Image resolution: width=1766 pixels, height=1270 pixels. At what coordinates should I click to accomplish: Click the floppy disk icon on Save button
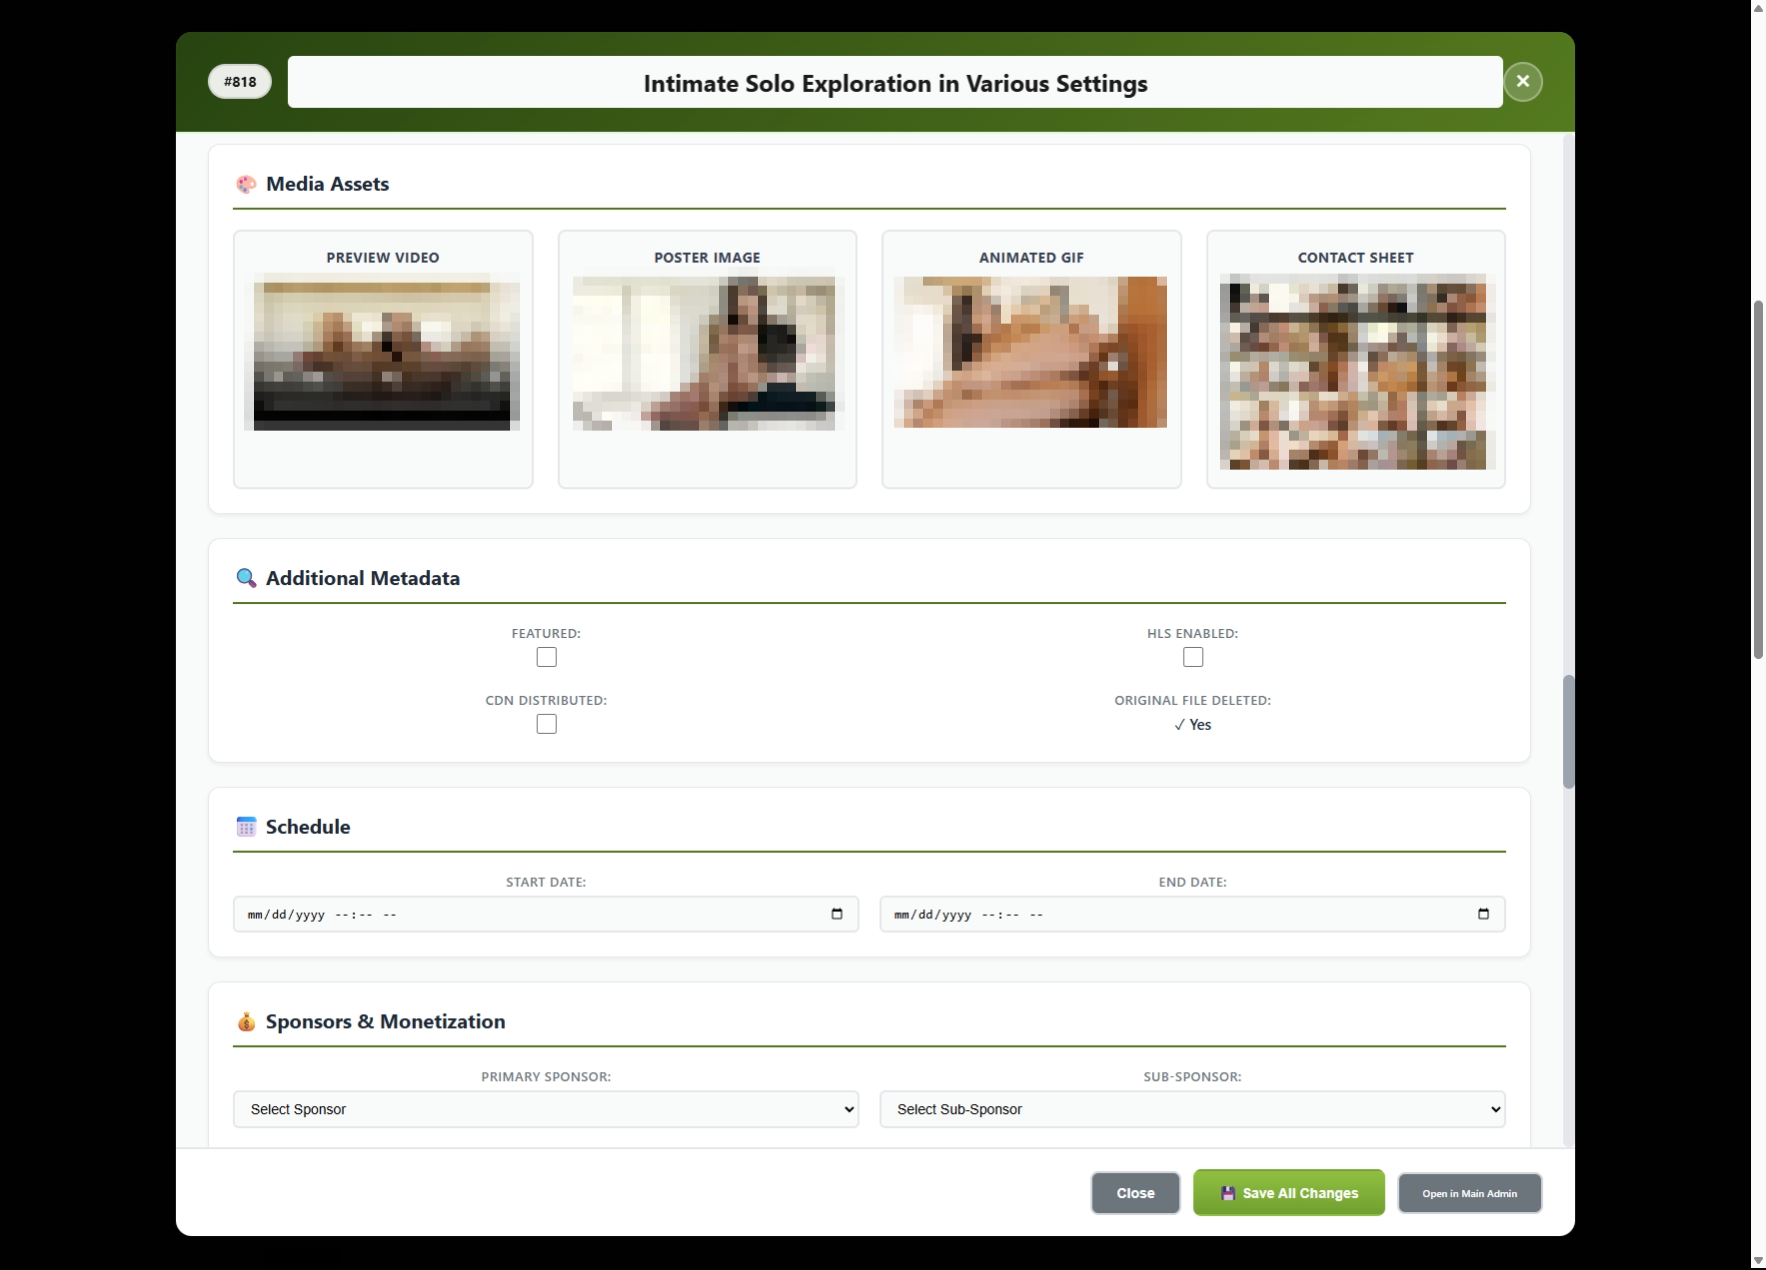click(x=1228, y=1193)
